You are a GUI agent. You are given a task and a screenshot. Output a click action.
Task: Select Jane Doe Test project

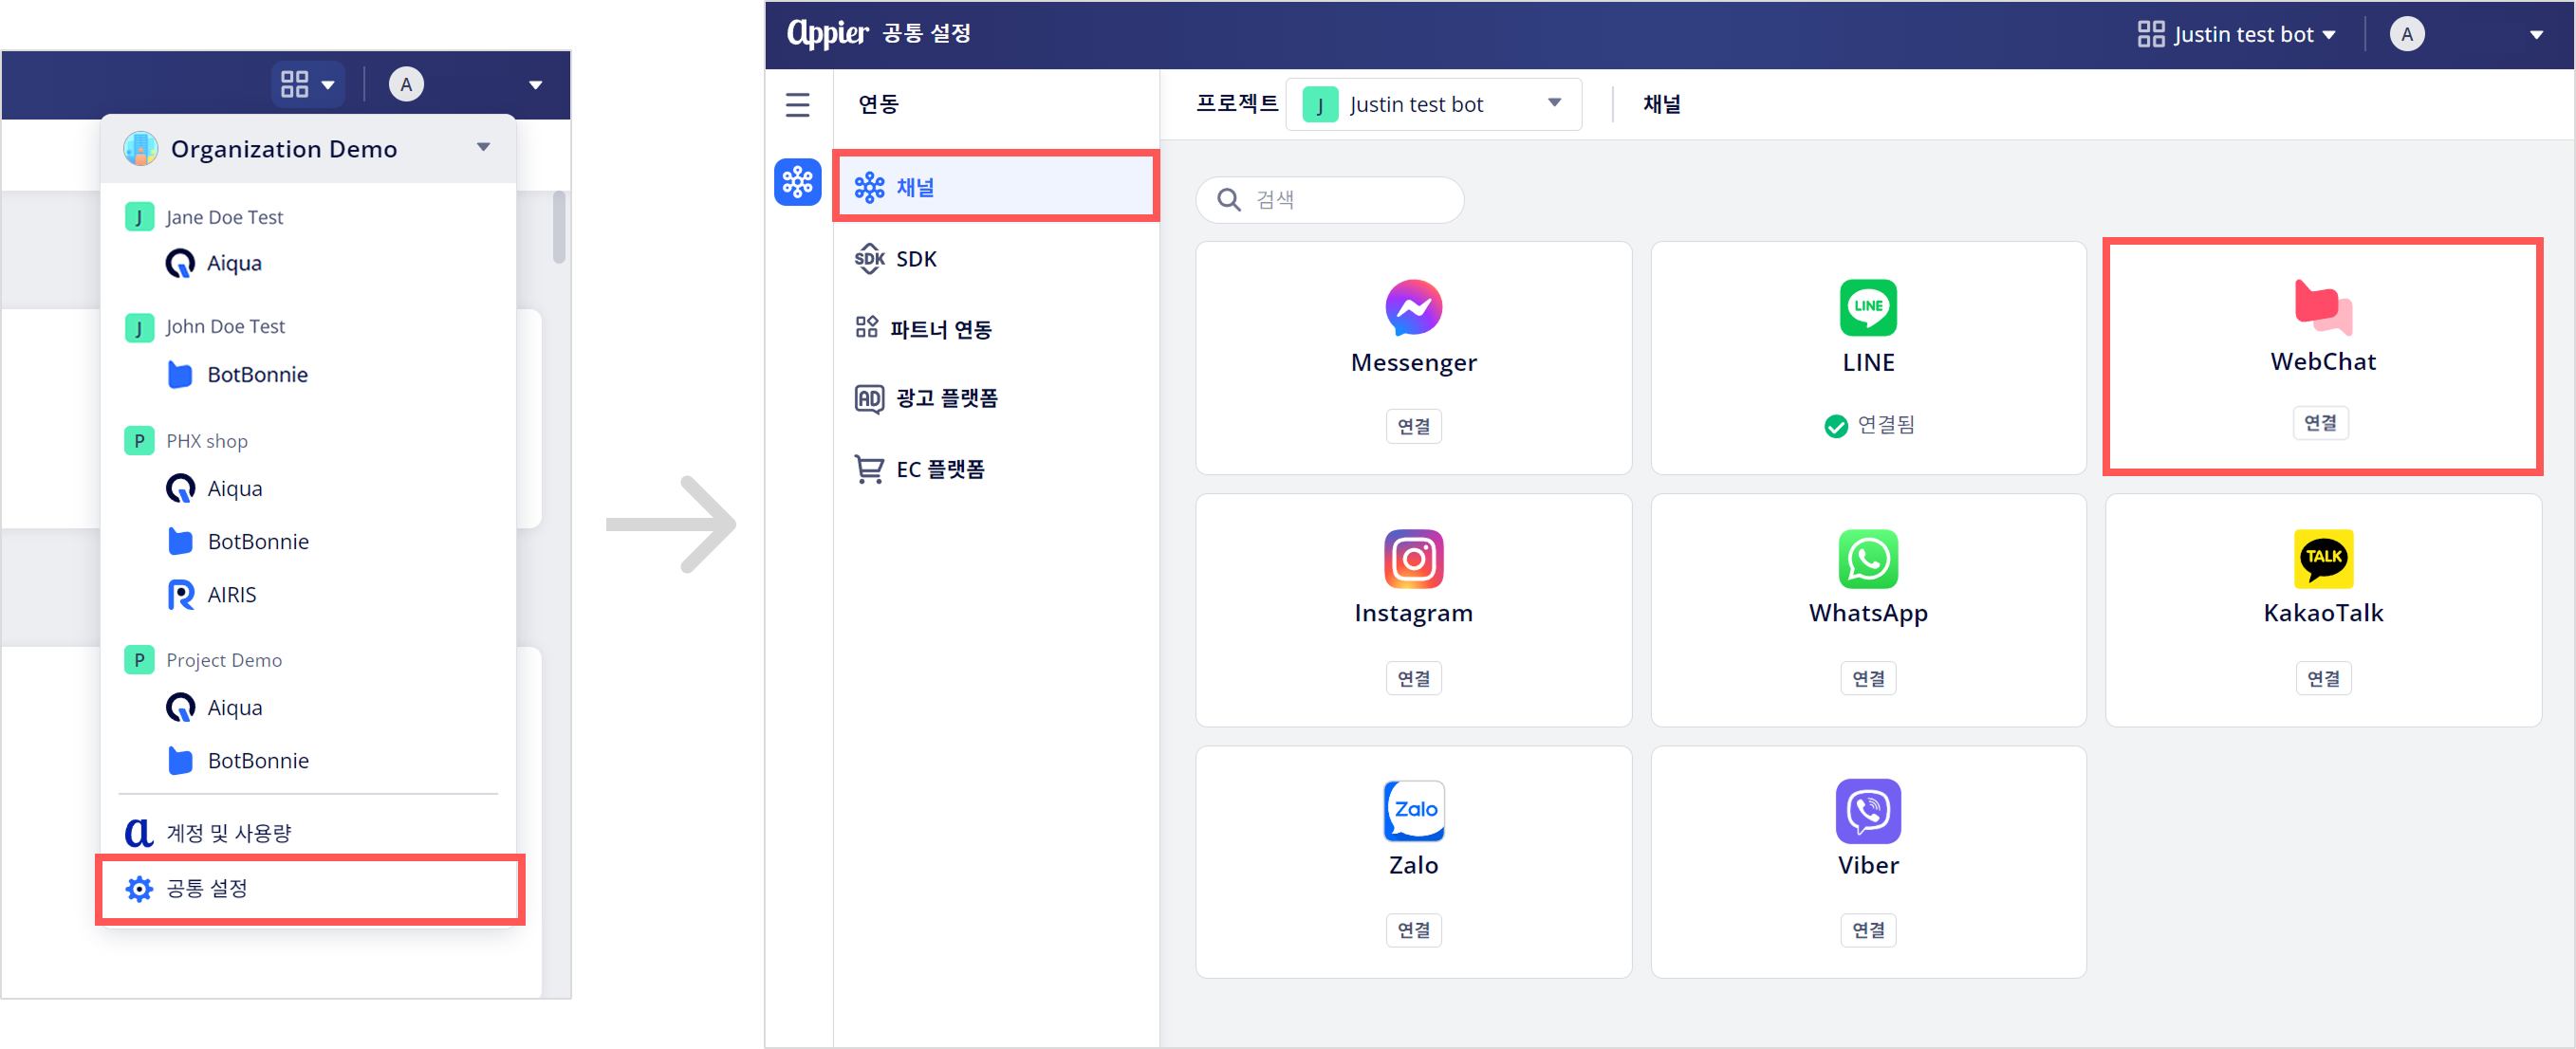(205, 217)
